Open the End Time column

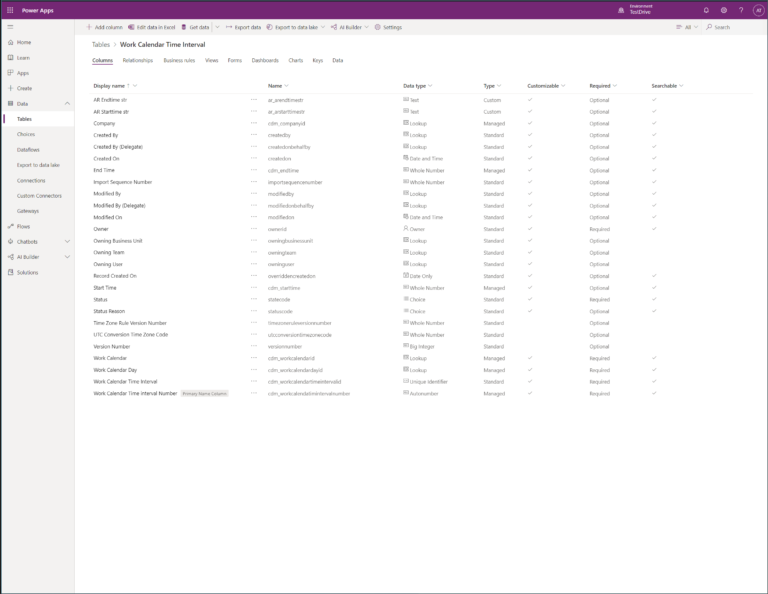104,170
